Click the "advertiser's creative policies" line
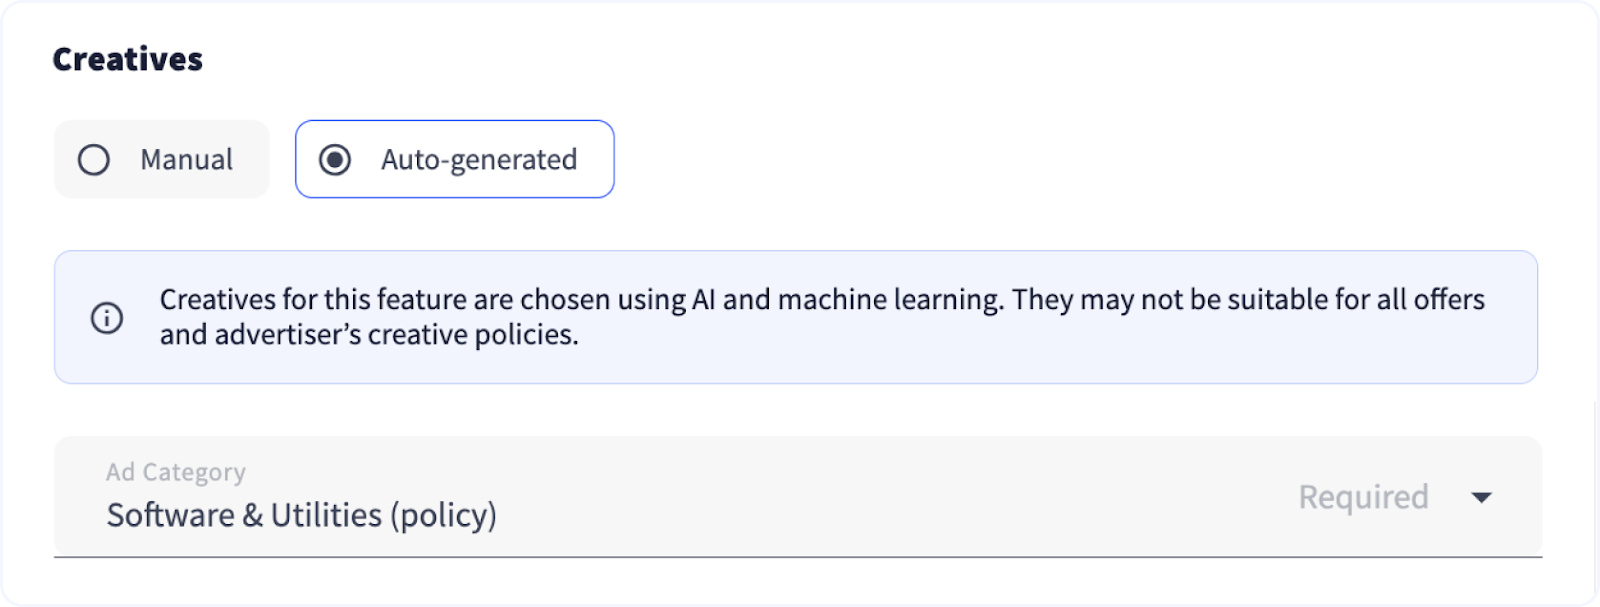 tap(369, 335)
